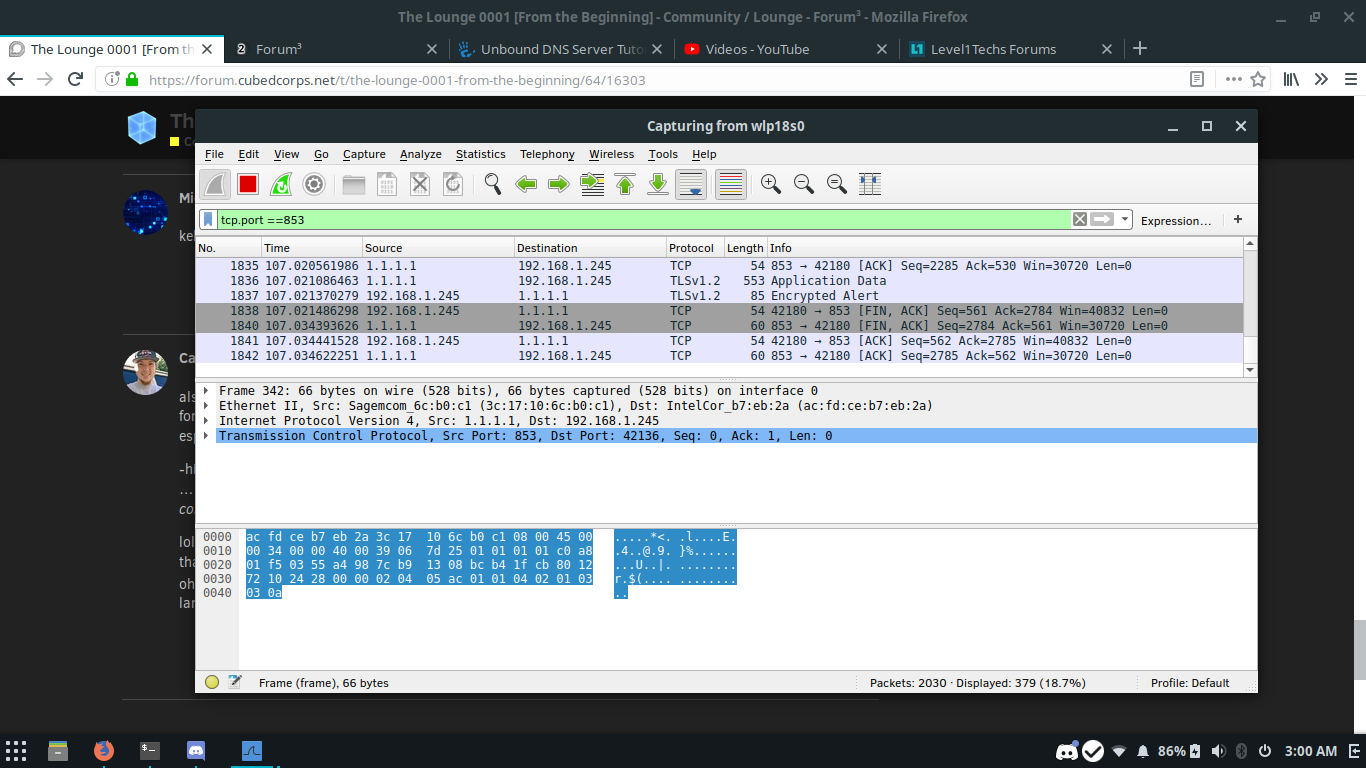Screen dimensions: 1366x768
Task: Click the display filter bookmark icon
Action: [208, 219]
